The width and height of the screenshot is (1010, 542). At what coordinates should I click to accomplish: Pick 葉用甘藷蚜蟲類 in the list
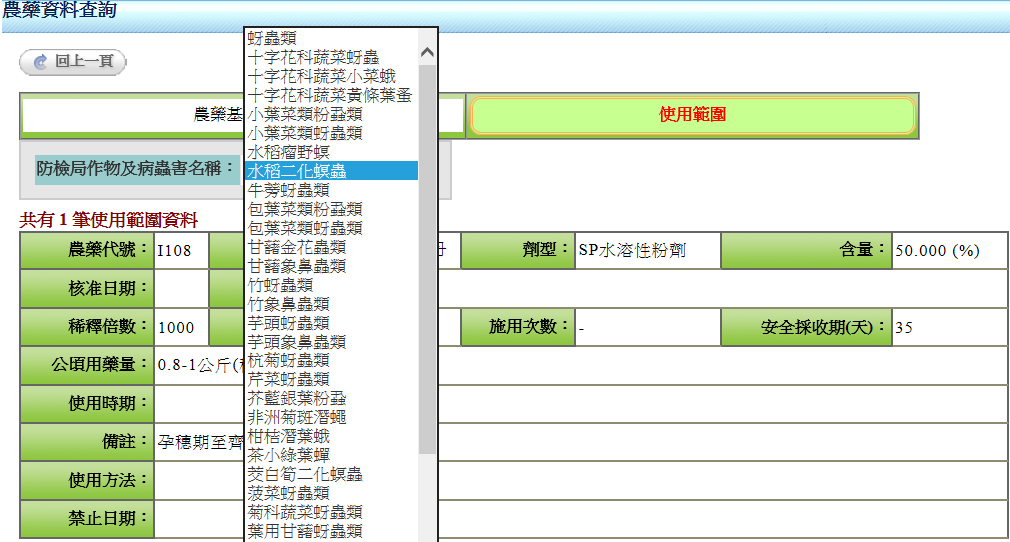[x=304, y=531]
